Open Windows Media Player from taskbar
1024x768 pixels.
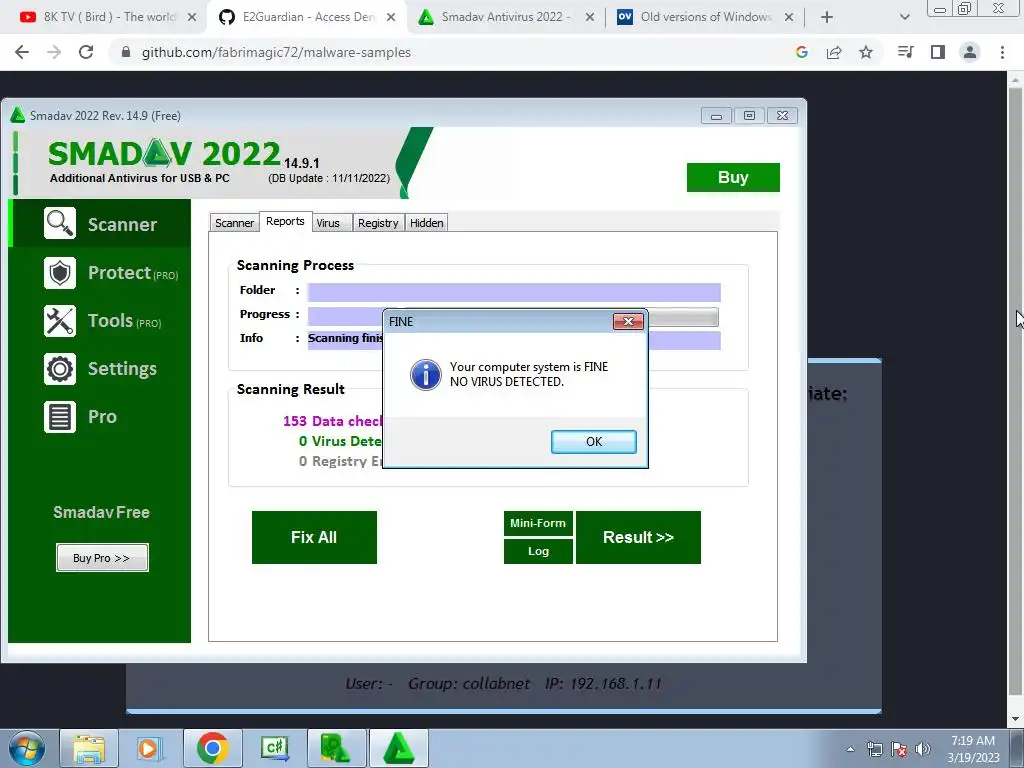click(x=149, y=748)
